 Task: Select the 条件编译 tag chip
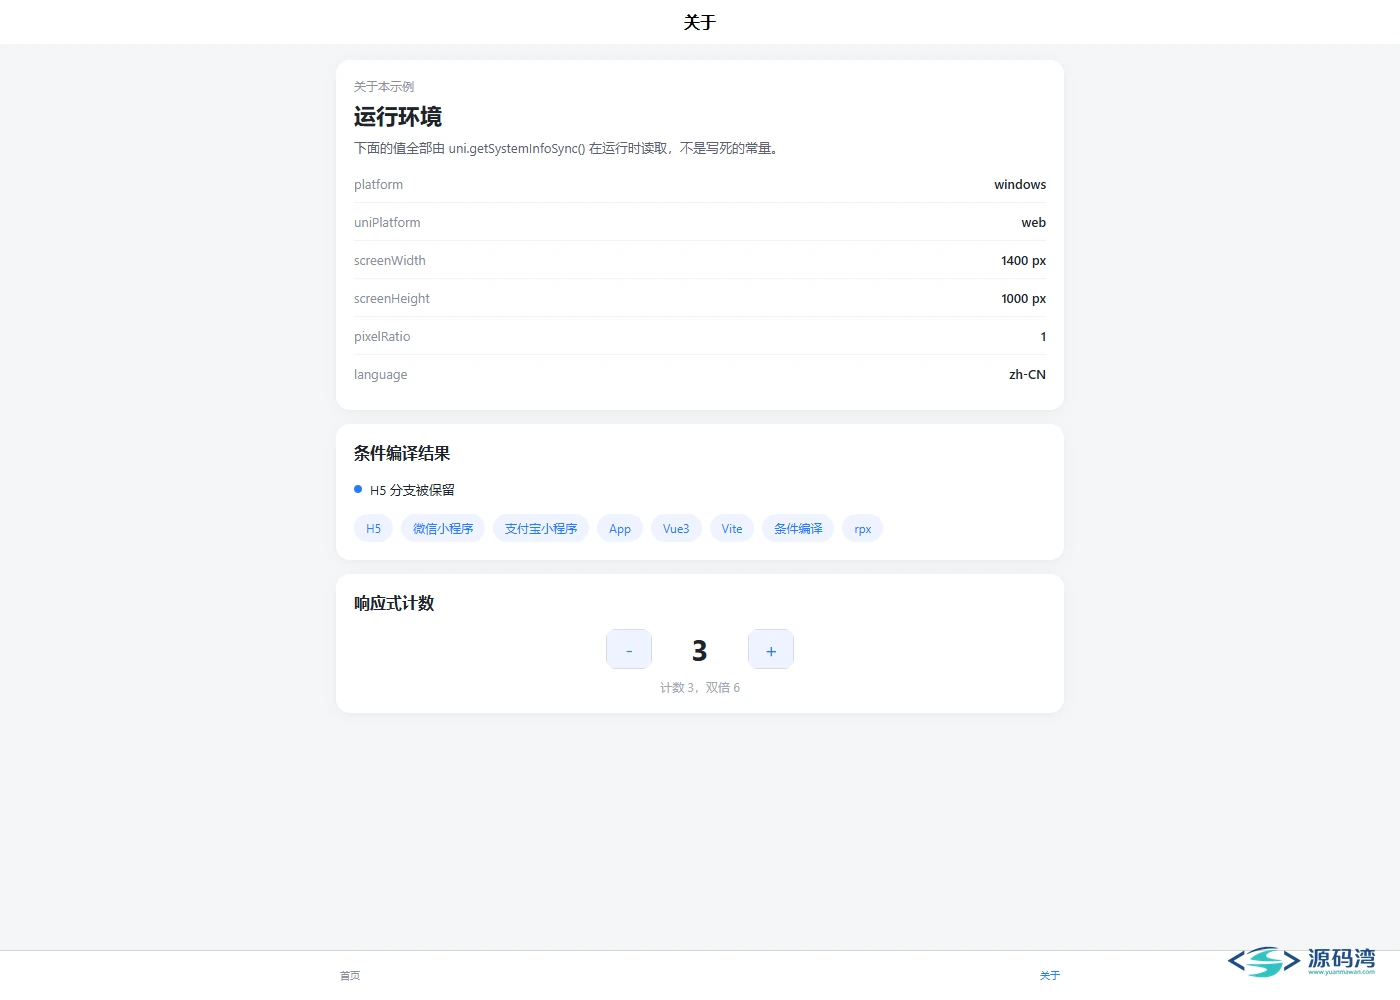click(x=798, y=528)
